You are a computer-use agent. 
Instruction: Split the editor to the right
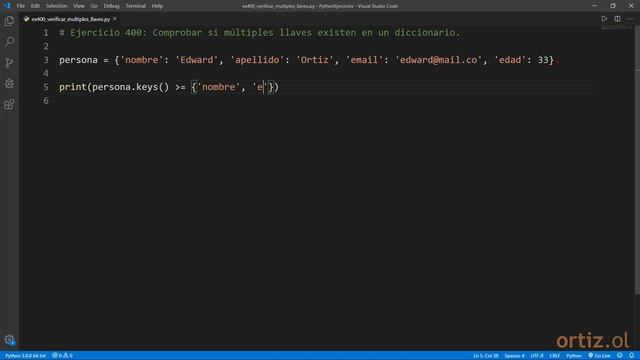pos(617,19)
